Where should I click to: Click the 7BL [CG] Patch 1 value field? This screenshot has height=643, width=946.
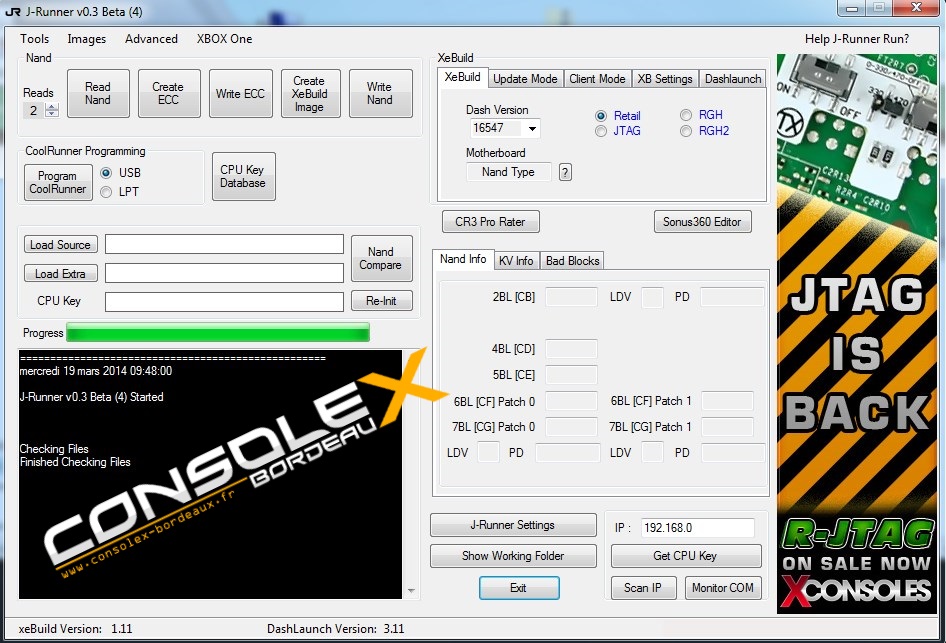pos(728,427)
